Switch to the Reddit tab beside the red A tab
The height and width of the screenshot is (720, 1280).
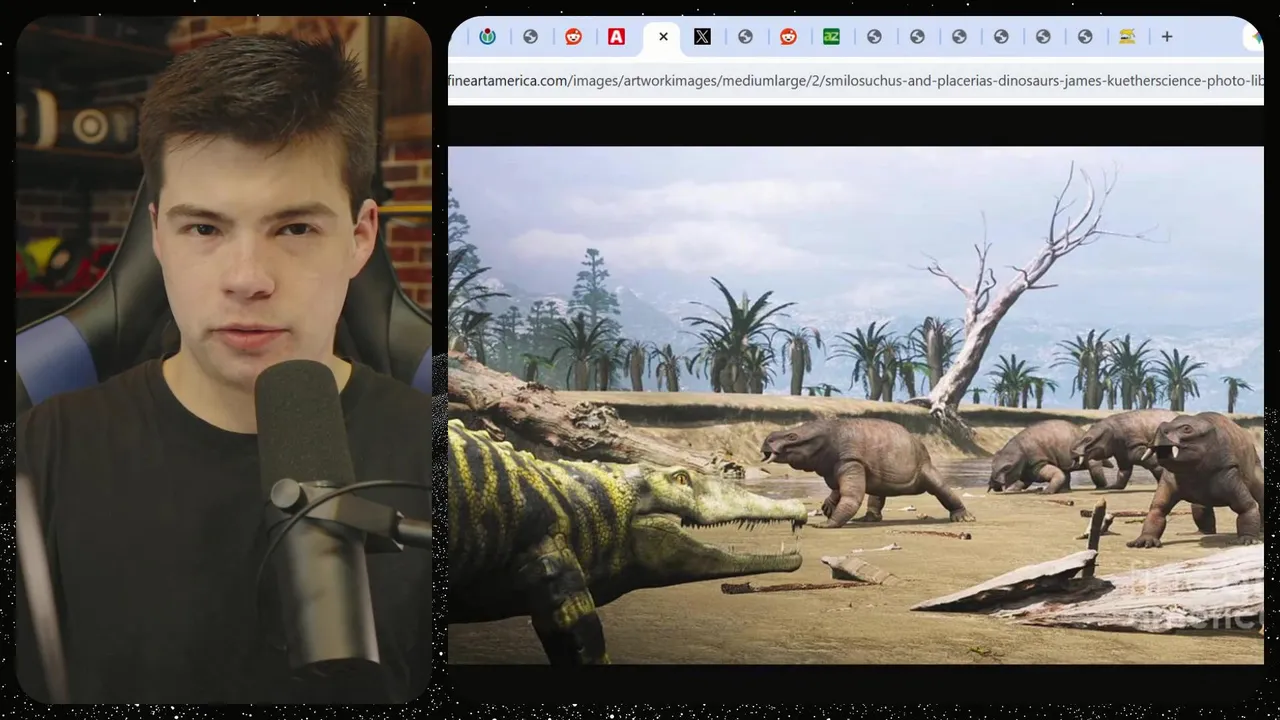coord(574,37)
